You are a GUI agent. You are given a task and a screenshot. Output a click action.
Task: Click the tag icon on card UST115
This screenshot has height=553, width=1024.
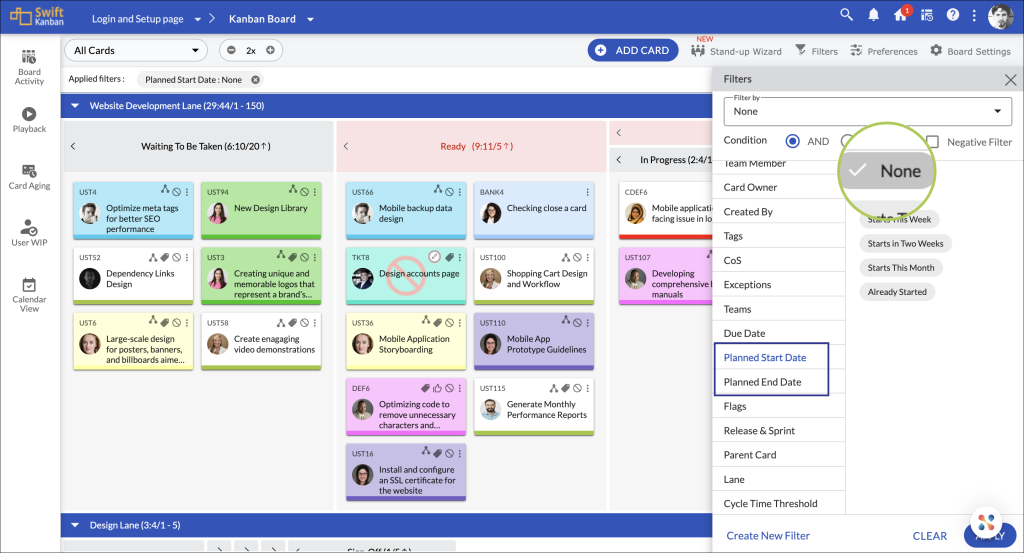pyautogui.click(x=566, y=388)
